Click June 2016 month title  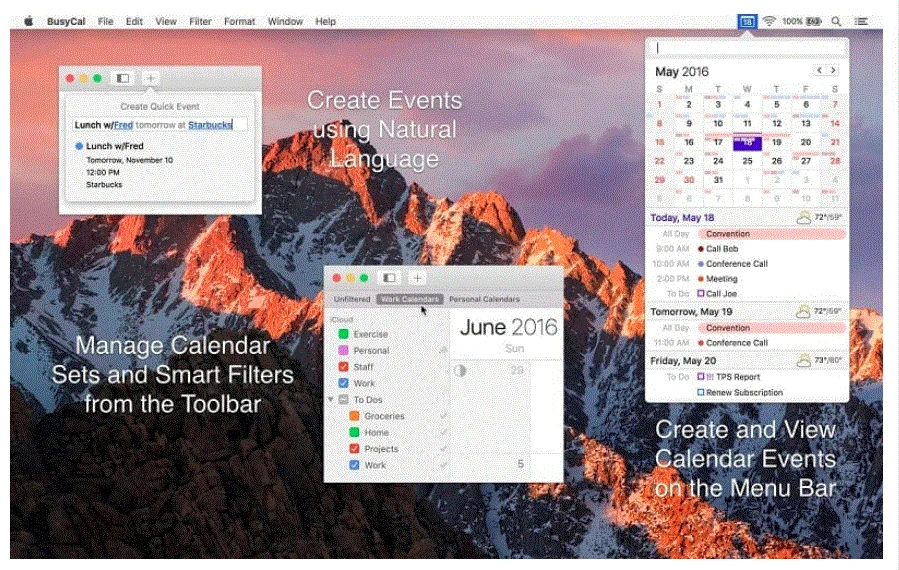(x=508, y=327)
